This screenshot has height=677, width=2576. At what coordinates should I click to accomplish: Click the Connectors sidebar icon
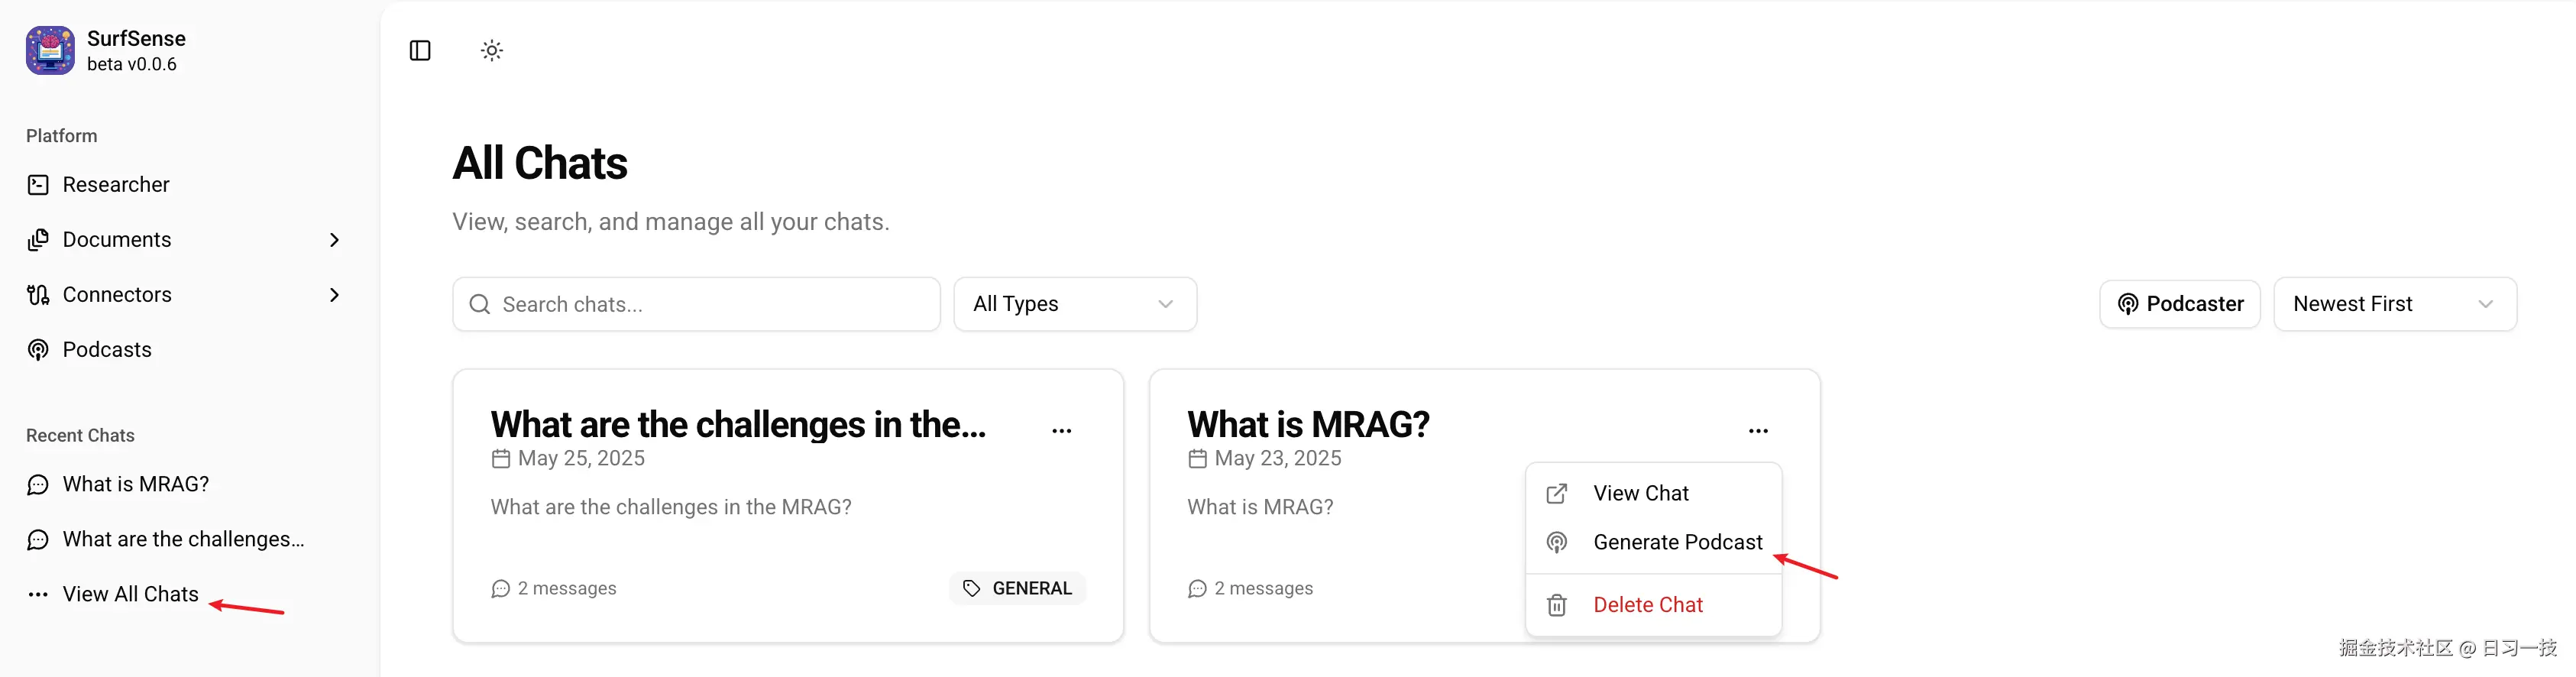(38, 295)
